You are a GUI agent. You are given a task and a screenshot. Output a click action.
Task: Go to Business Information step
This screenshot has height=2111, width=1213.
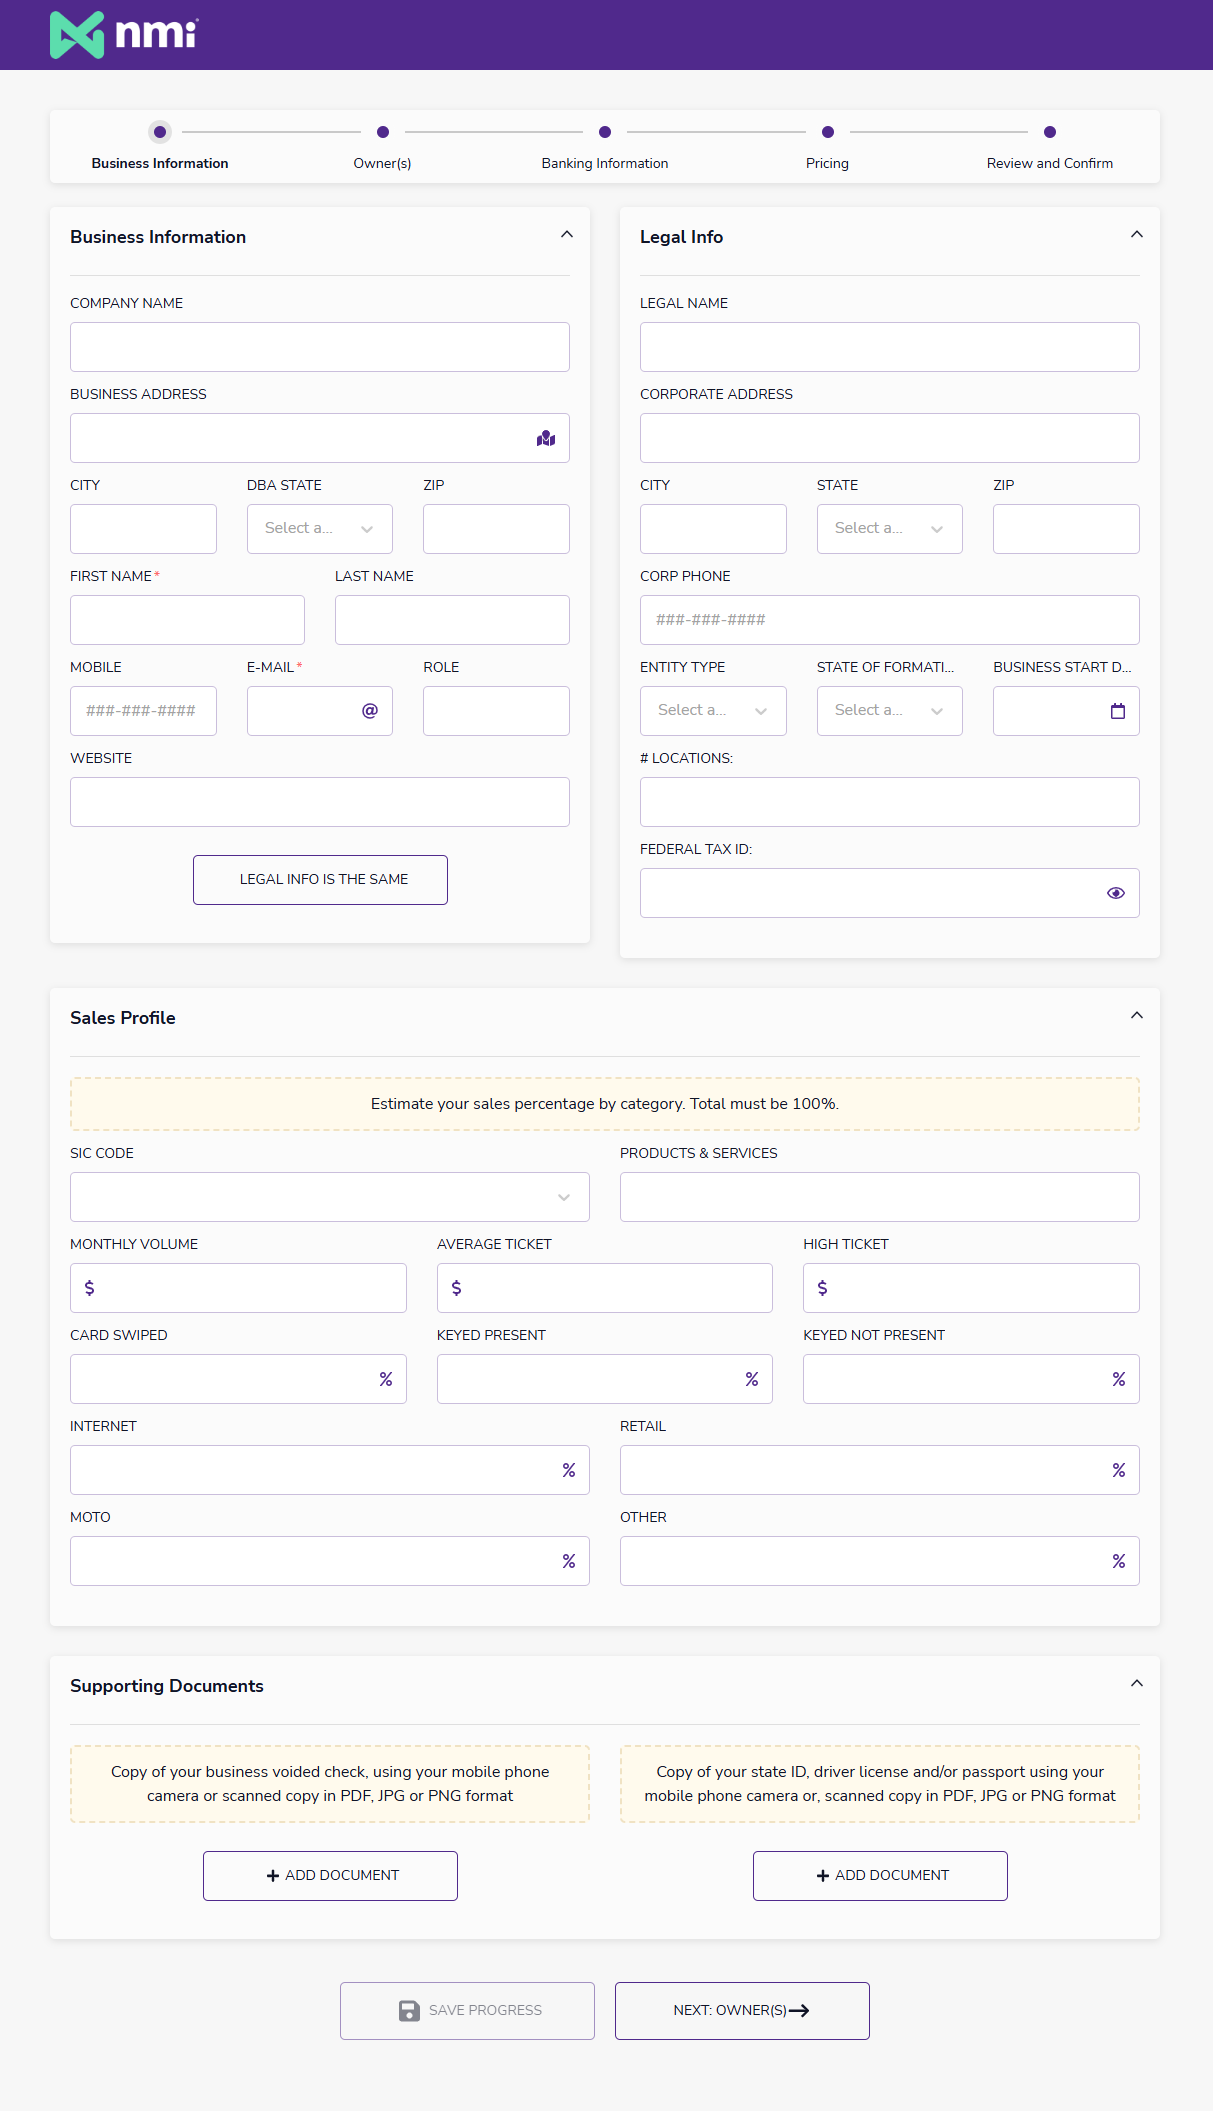pyautogui.click(x=160, y=147)
